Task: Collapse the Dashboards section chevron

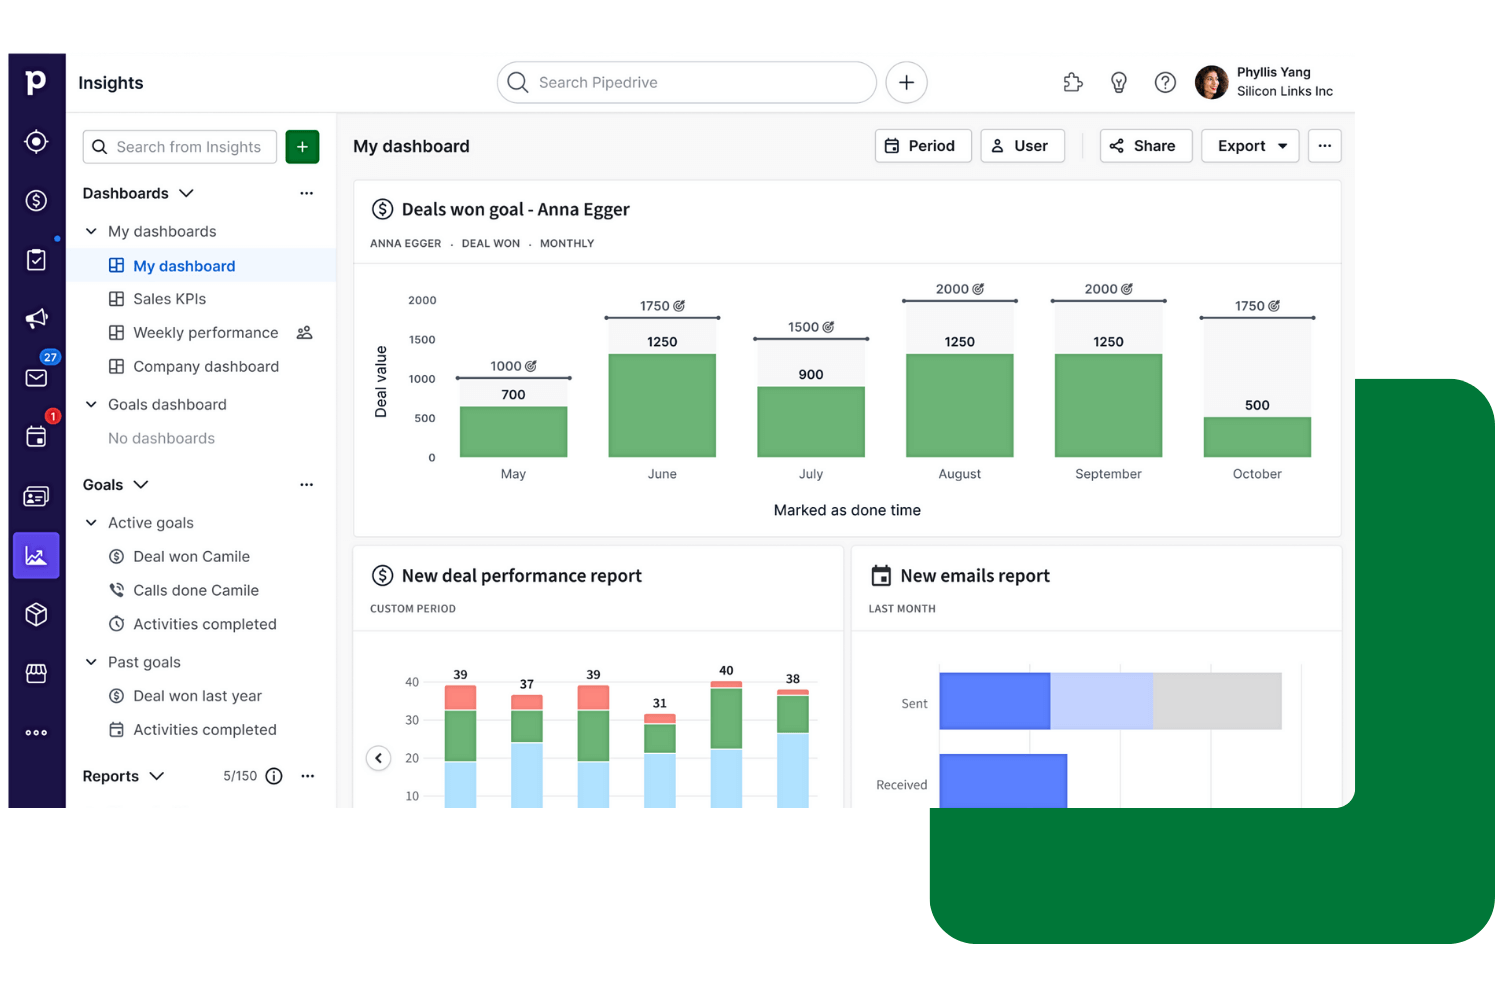Action: (x=186, y=193)
